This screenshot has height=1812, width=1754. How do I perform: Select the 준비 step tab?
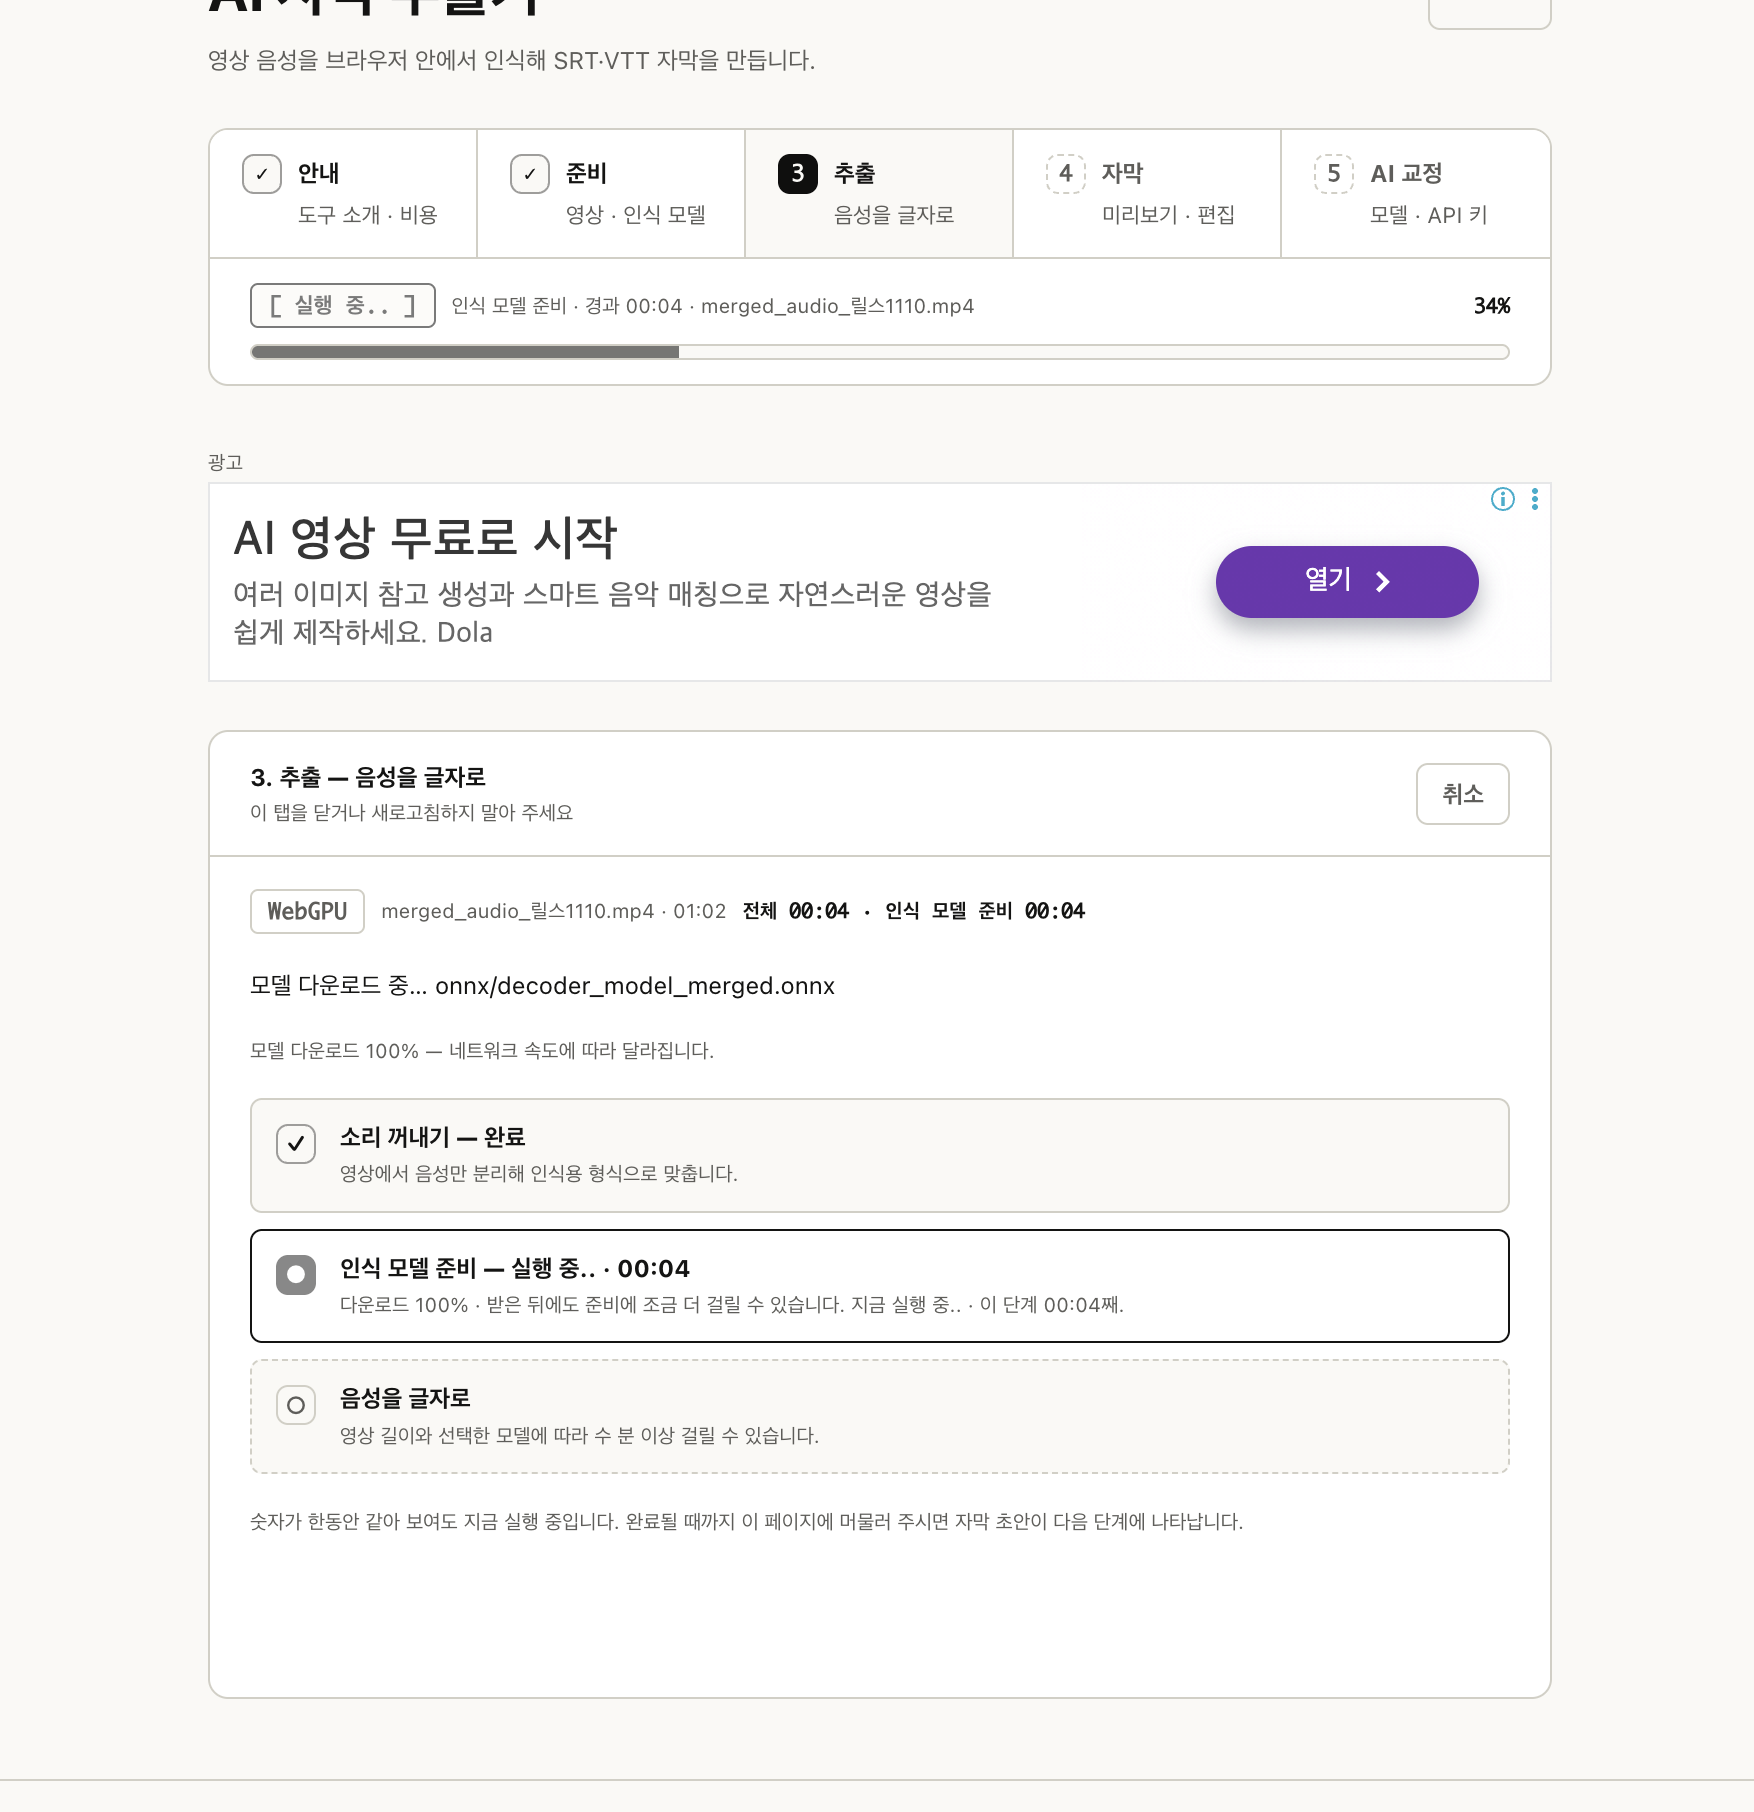(x=611, y=194)
